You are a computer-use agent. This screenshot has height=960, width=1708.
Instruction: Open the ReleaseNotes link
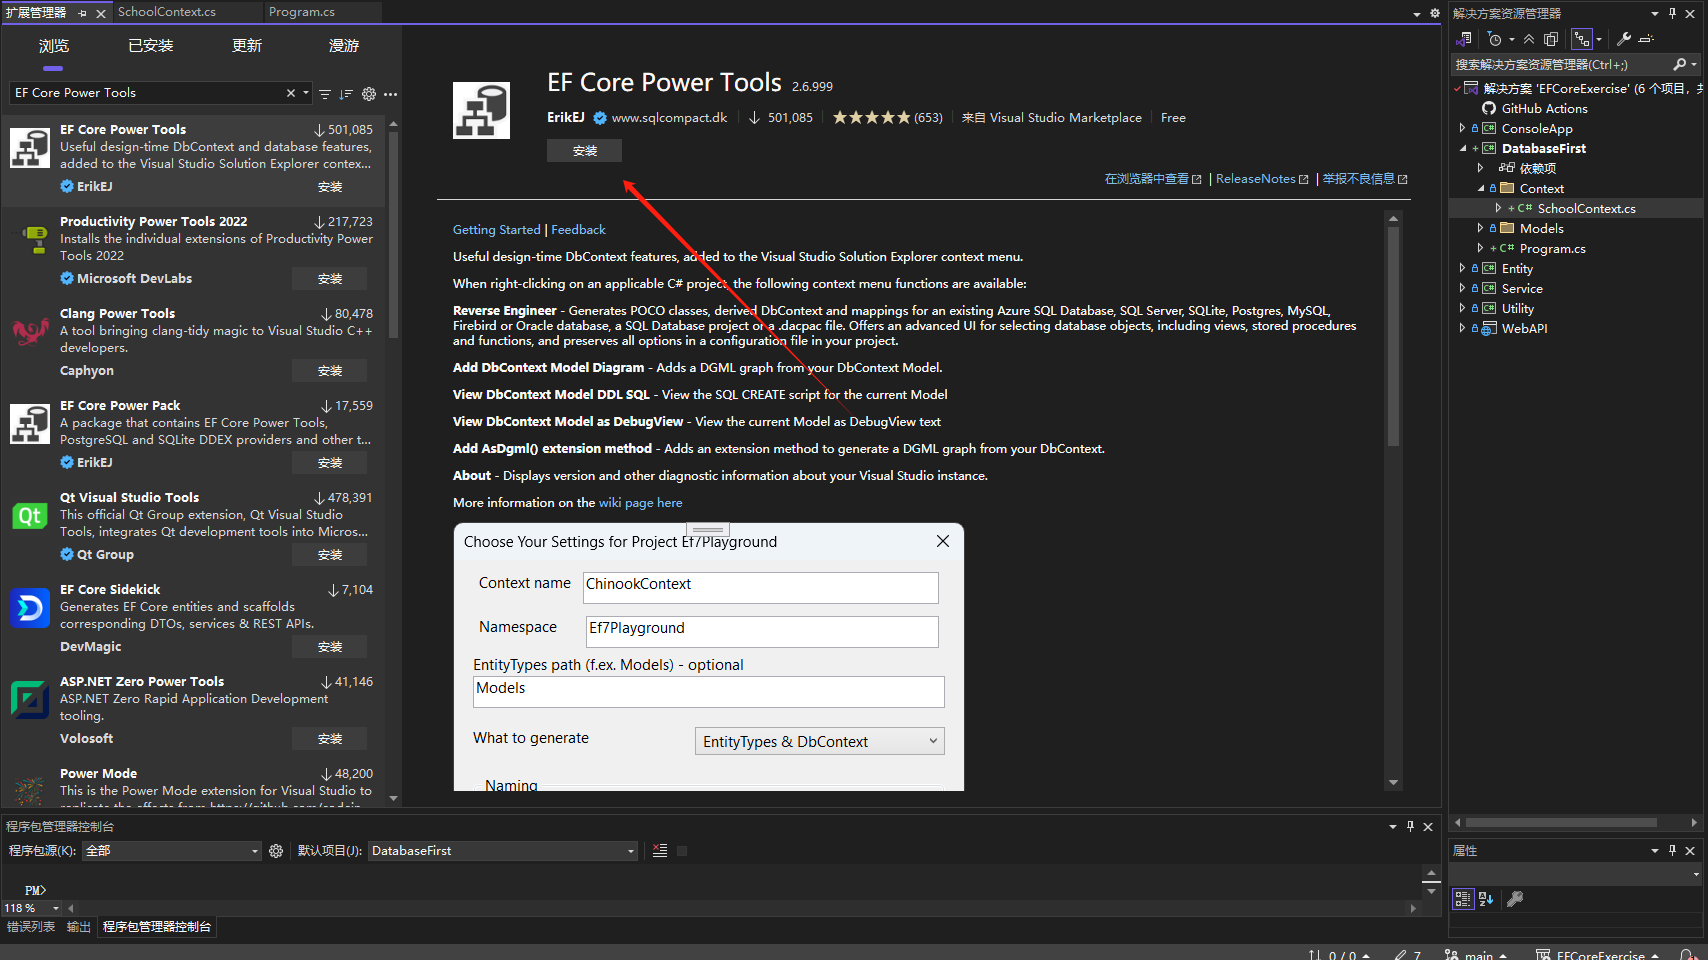pos(1262,179)
